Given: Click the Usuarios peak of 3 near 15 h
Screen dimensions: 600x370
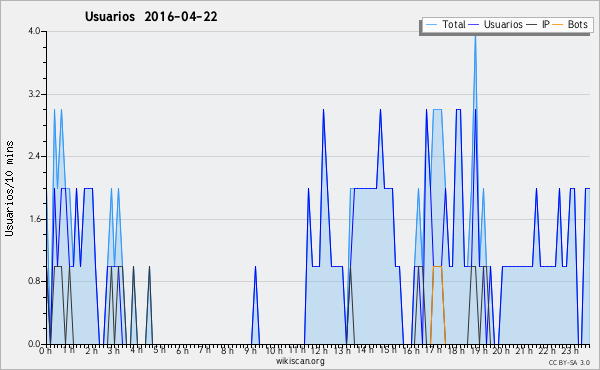Looking at the screenshot, I should coord(380,111).
